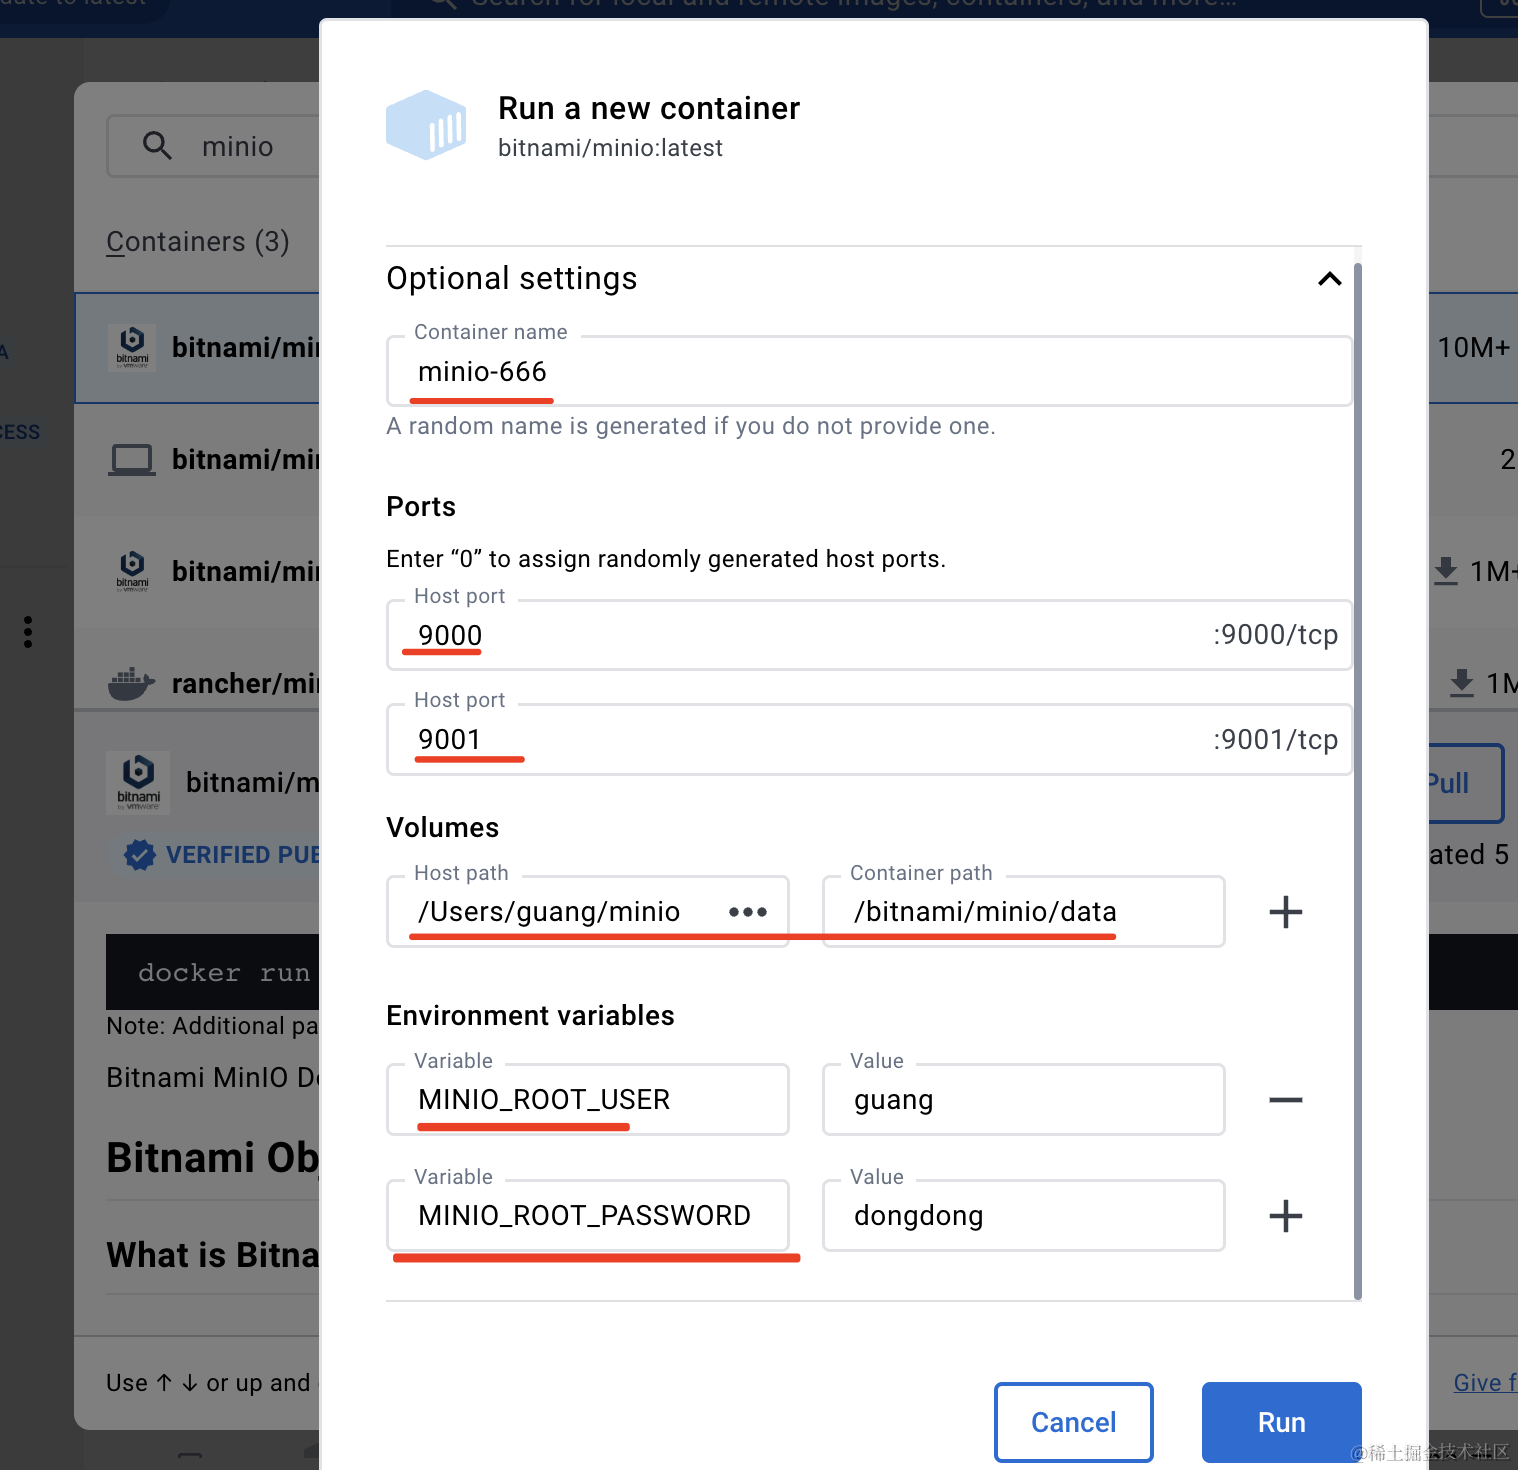Click the plus icon to add another volume
Viewport: 1518px width, 1470px height.
1285,912
